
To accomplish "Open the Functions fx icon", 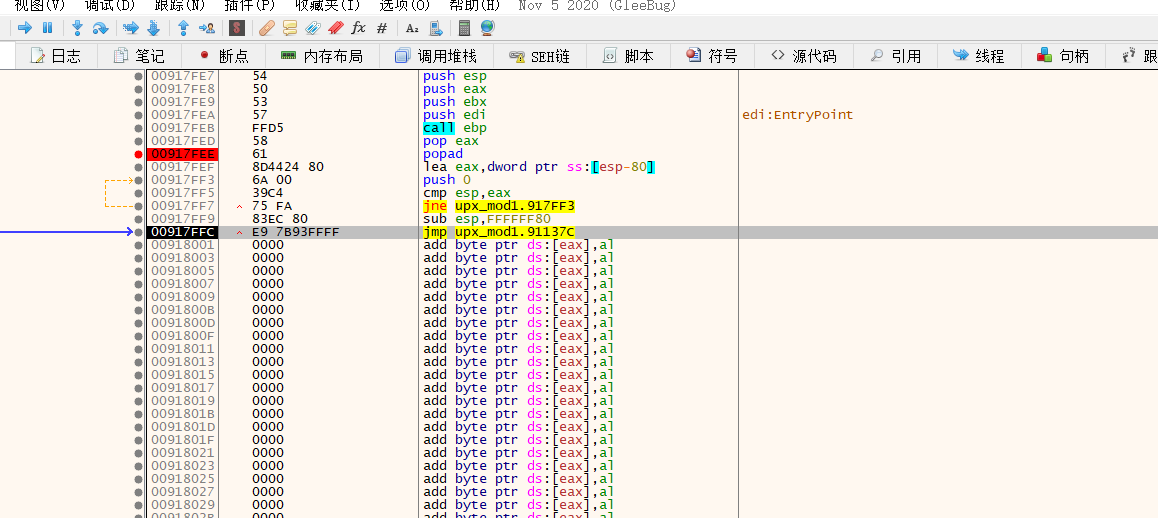I will coord(358,28).
